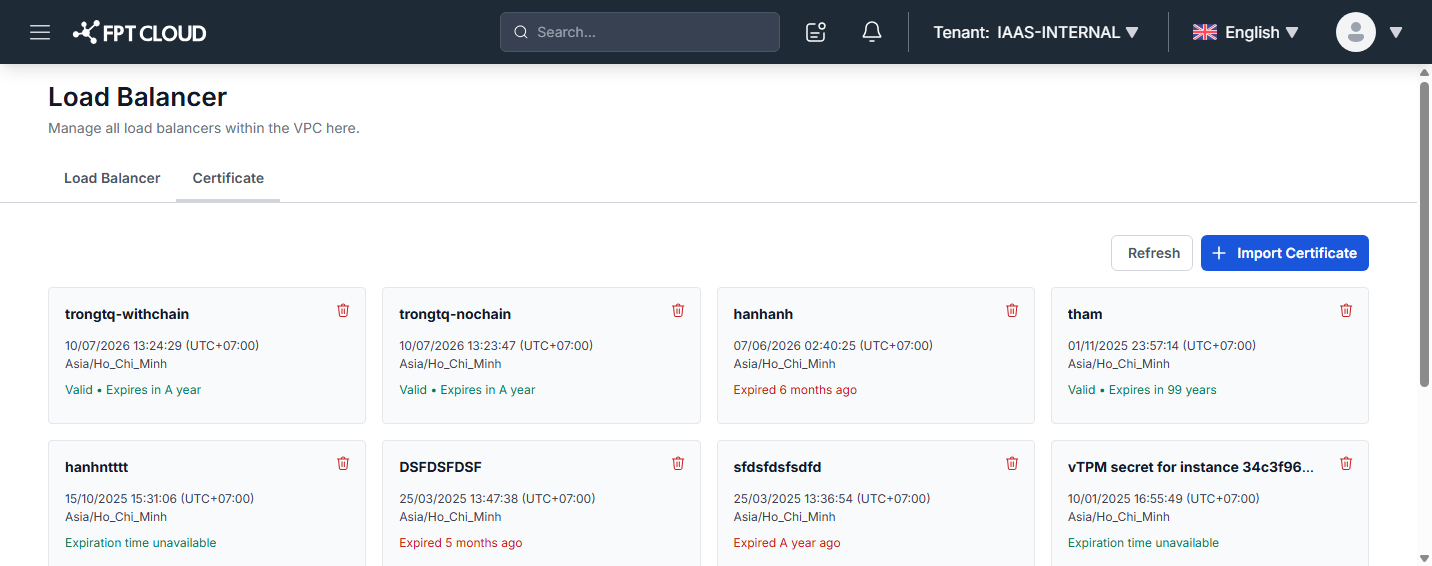Viewport: 1432px width, 566px height.
Task: Delete the hanhntttt certificate
Action: click(343, 463)
